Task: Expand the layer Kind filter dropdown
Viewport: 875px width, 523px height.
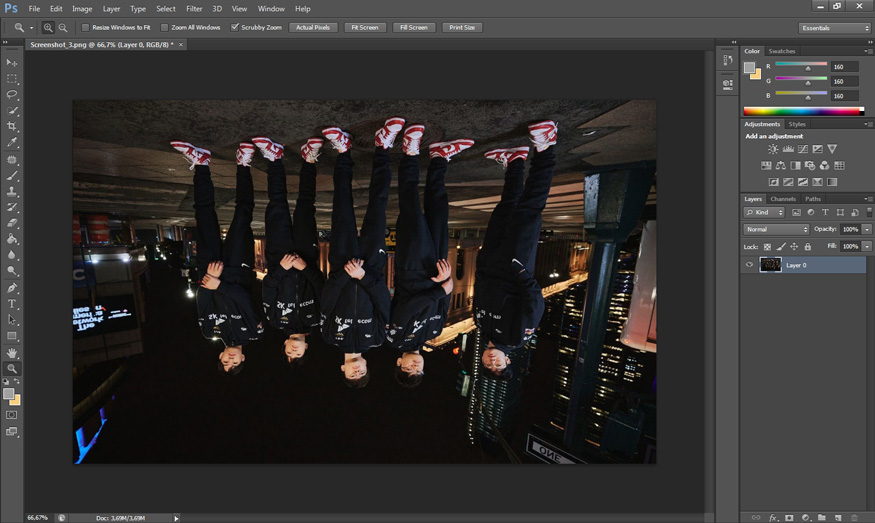Action: [x=765, y=213]
